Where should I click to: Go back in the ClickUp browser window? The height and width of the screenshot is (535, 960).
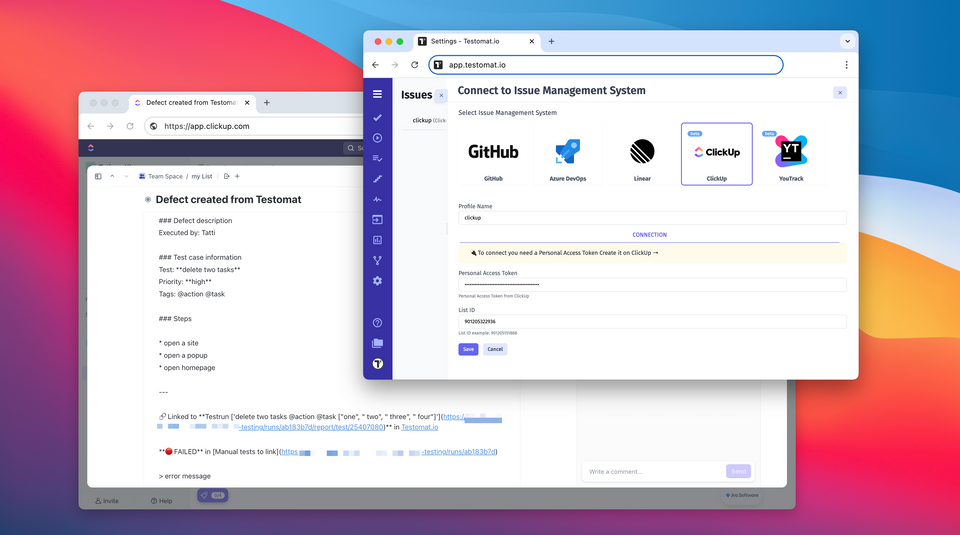(x=91, y=126)
